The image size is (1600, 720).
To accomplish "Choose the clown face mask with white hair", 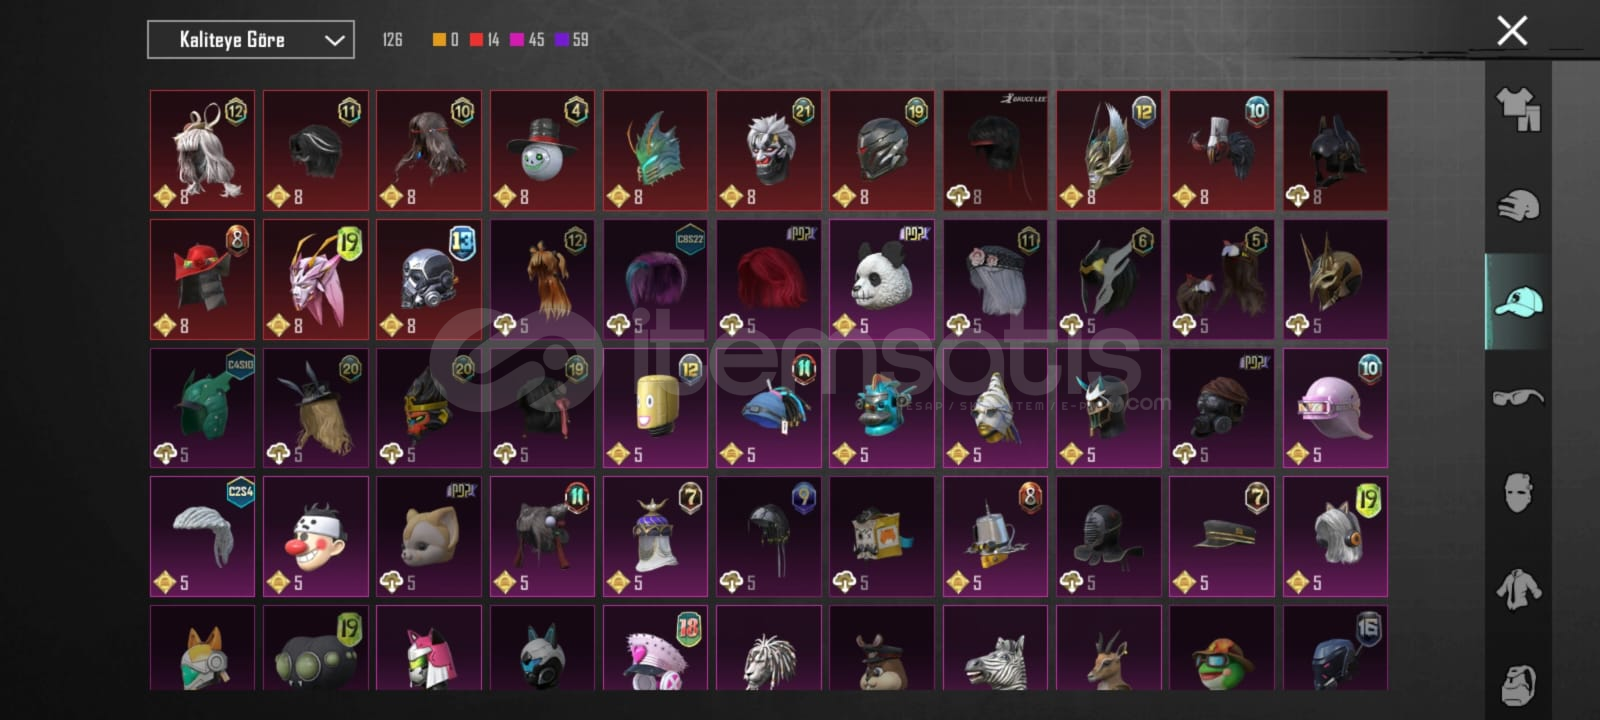I will point(769,151).
